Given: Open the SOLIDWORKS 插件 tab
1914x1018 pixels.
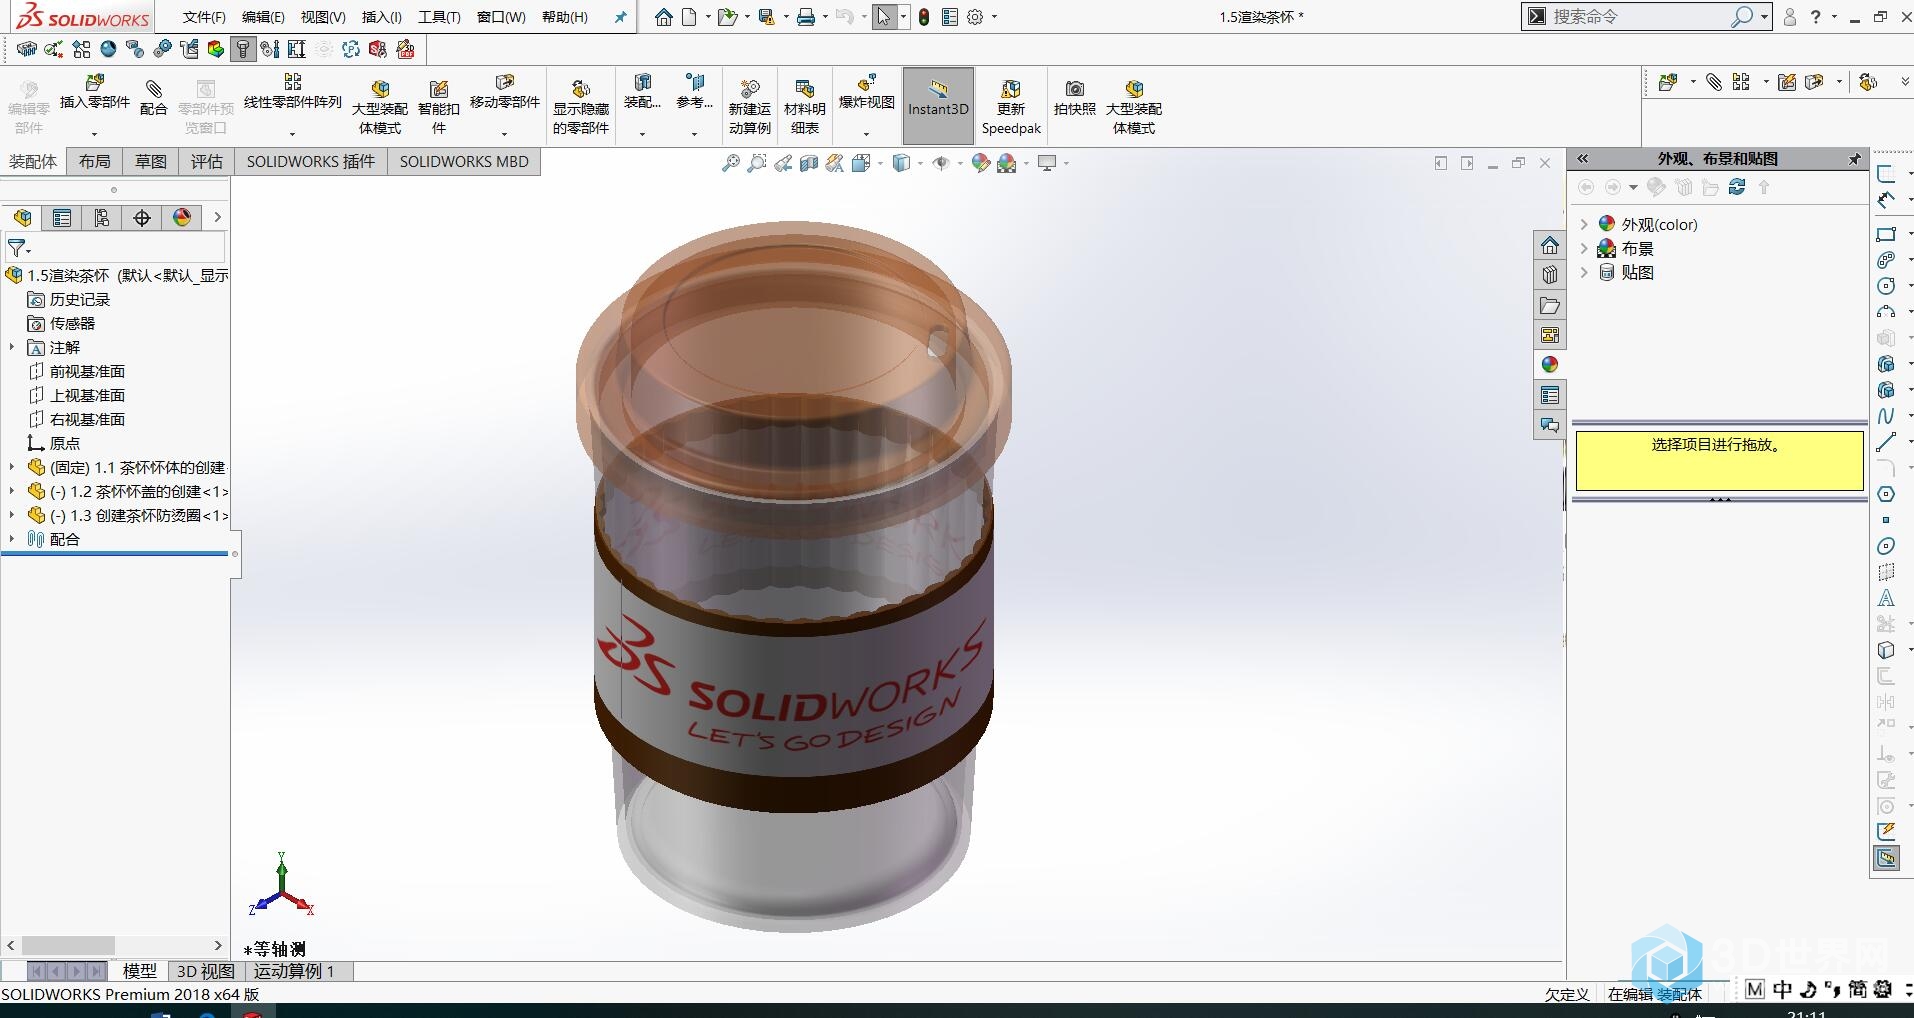Looking at the screenshot, I should 311,162.
